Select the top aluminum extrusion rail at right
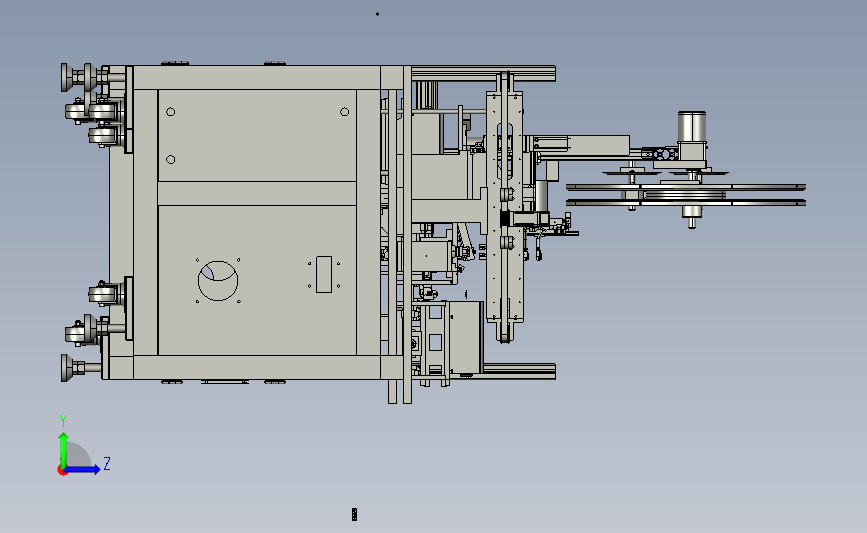The image size is (867, 533). pyautogui.click(x=483, y=73)
